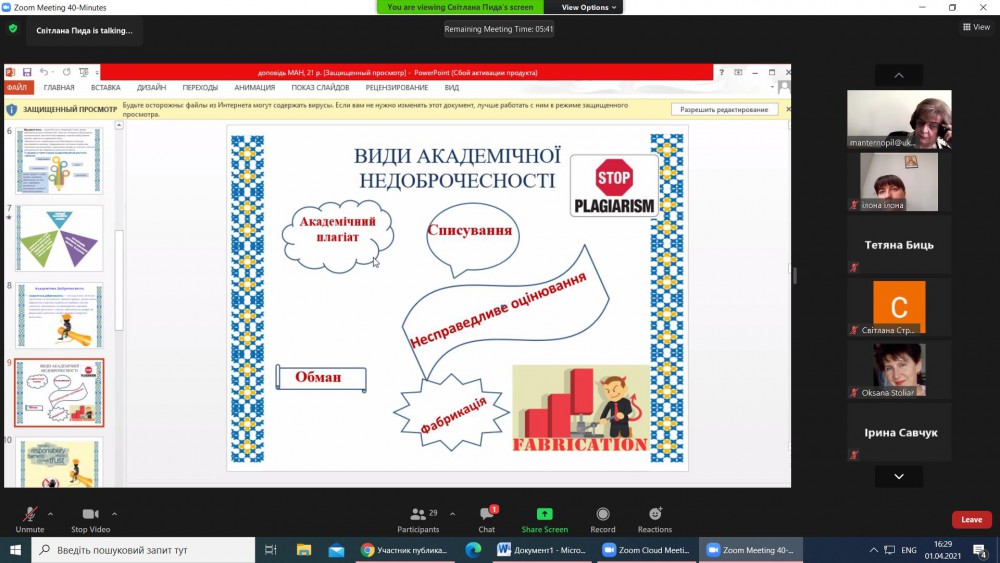Open the View layout menu in Zoom
This screenshot has width=1000, height=563.
point(976,27)
